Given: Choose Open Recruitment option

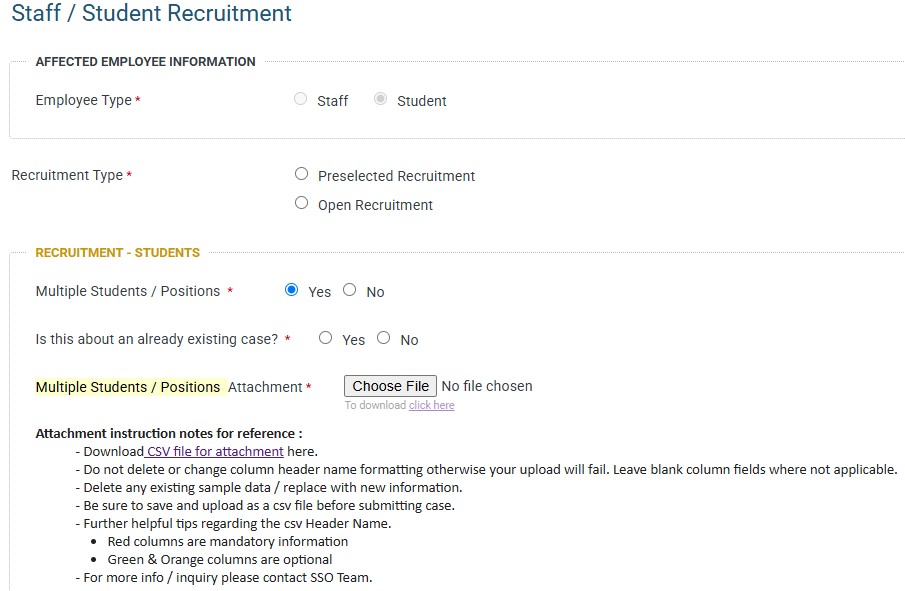Looking at the screenshot, I should click(301, 203).
